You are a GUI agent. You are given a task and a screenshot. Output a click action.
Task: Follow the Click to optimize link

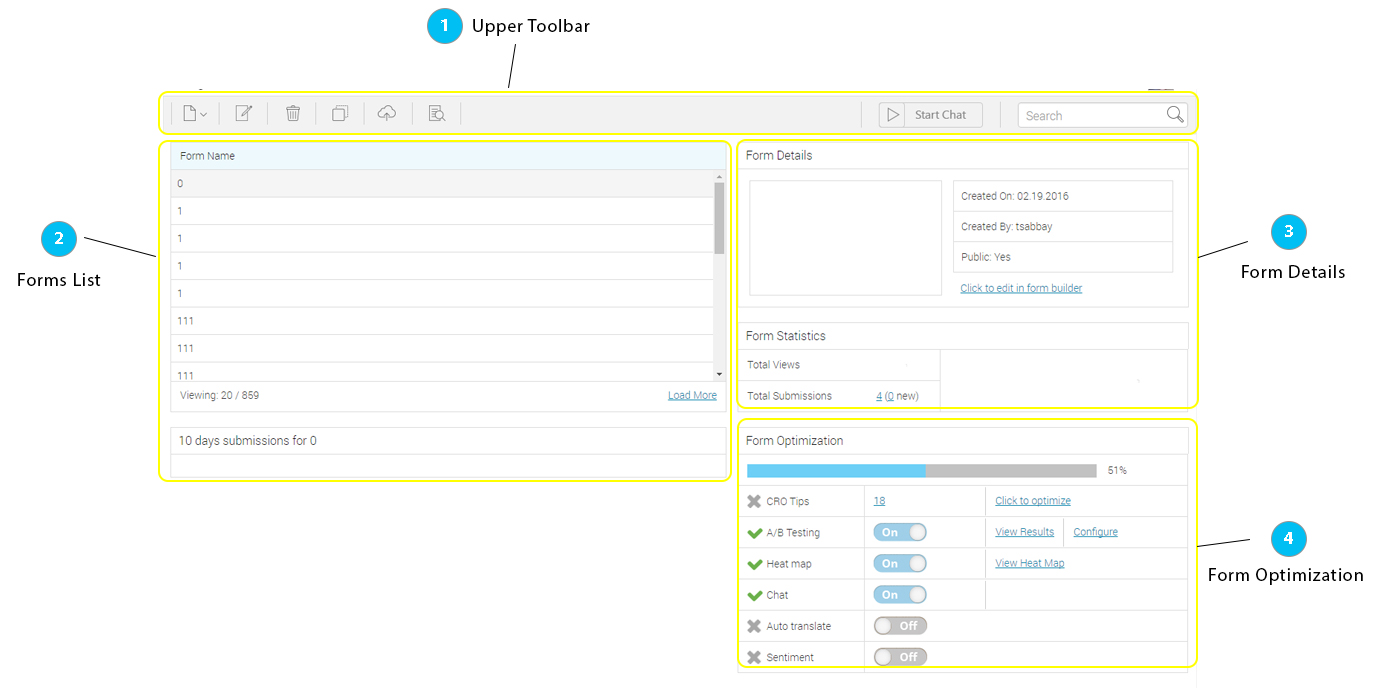pos(1033,501)
